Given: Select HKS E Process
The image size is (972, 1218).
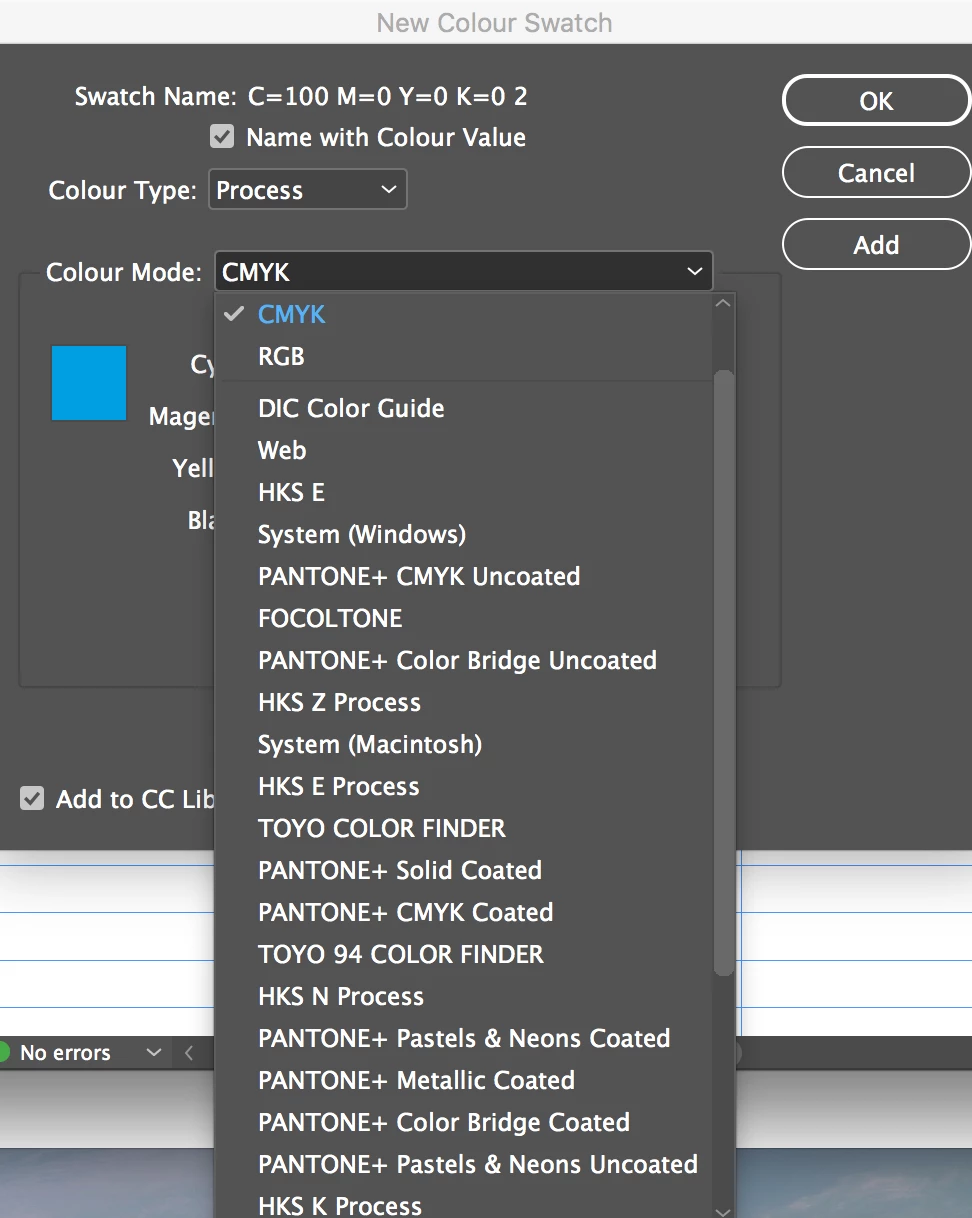Looking at the screenshot, I should (x=463, y=786).
